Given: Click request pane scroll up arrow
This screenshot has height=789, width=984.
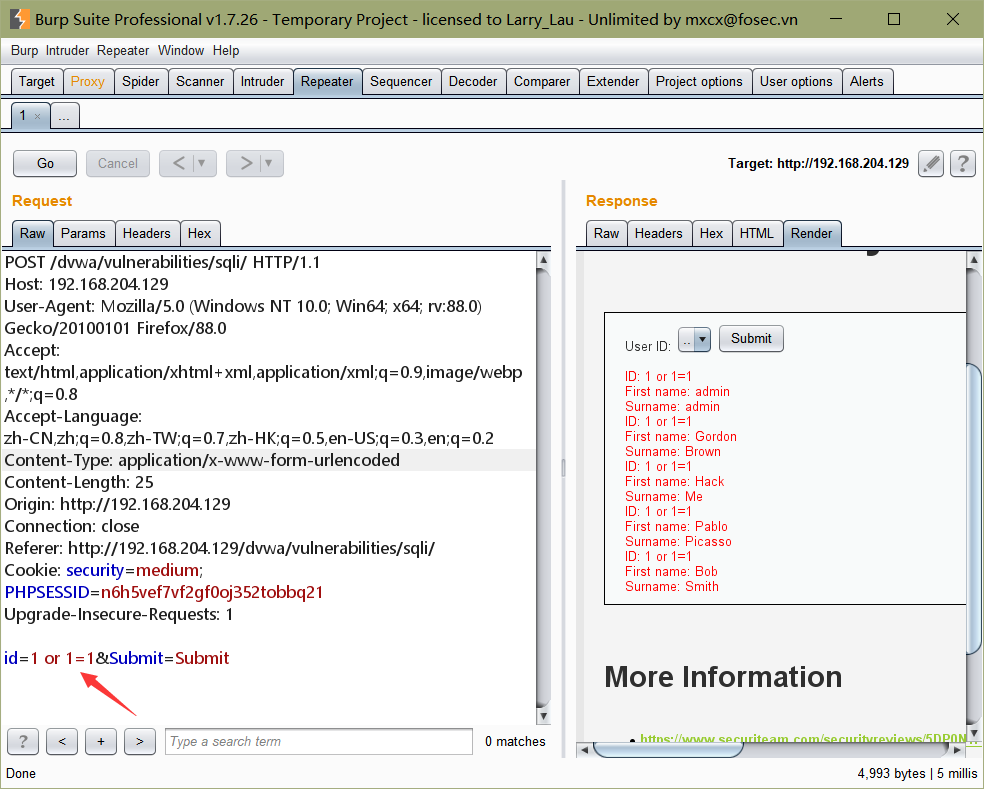Looking at the screenshot, I should (x=543, y=259).
